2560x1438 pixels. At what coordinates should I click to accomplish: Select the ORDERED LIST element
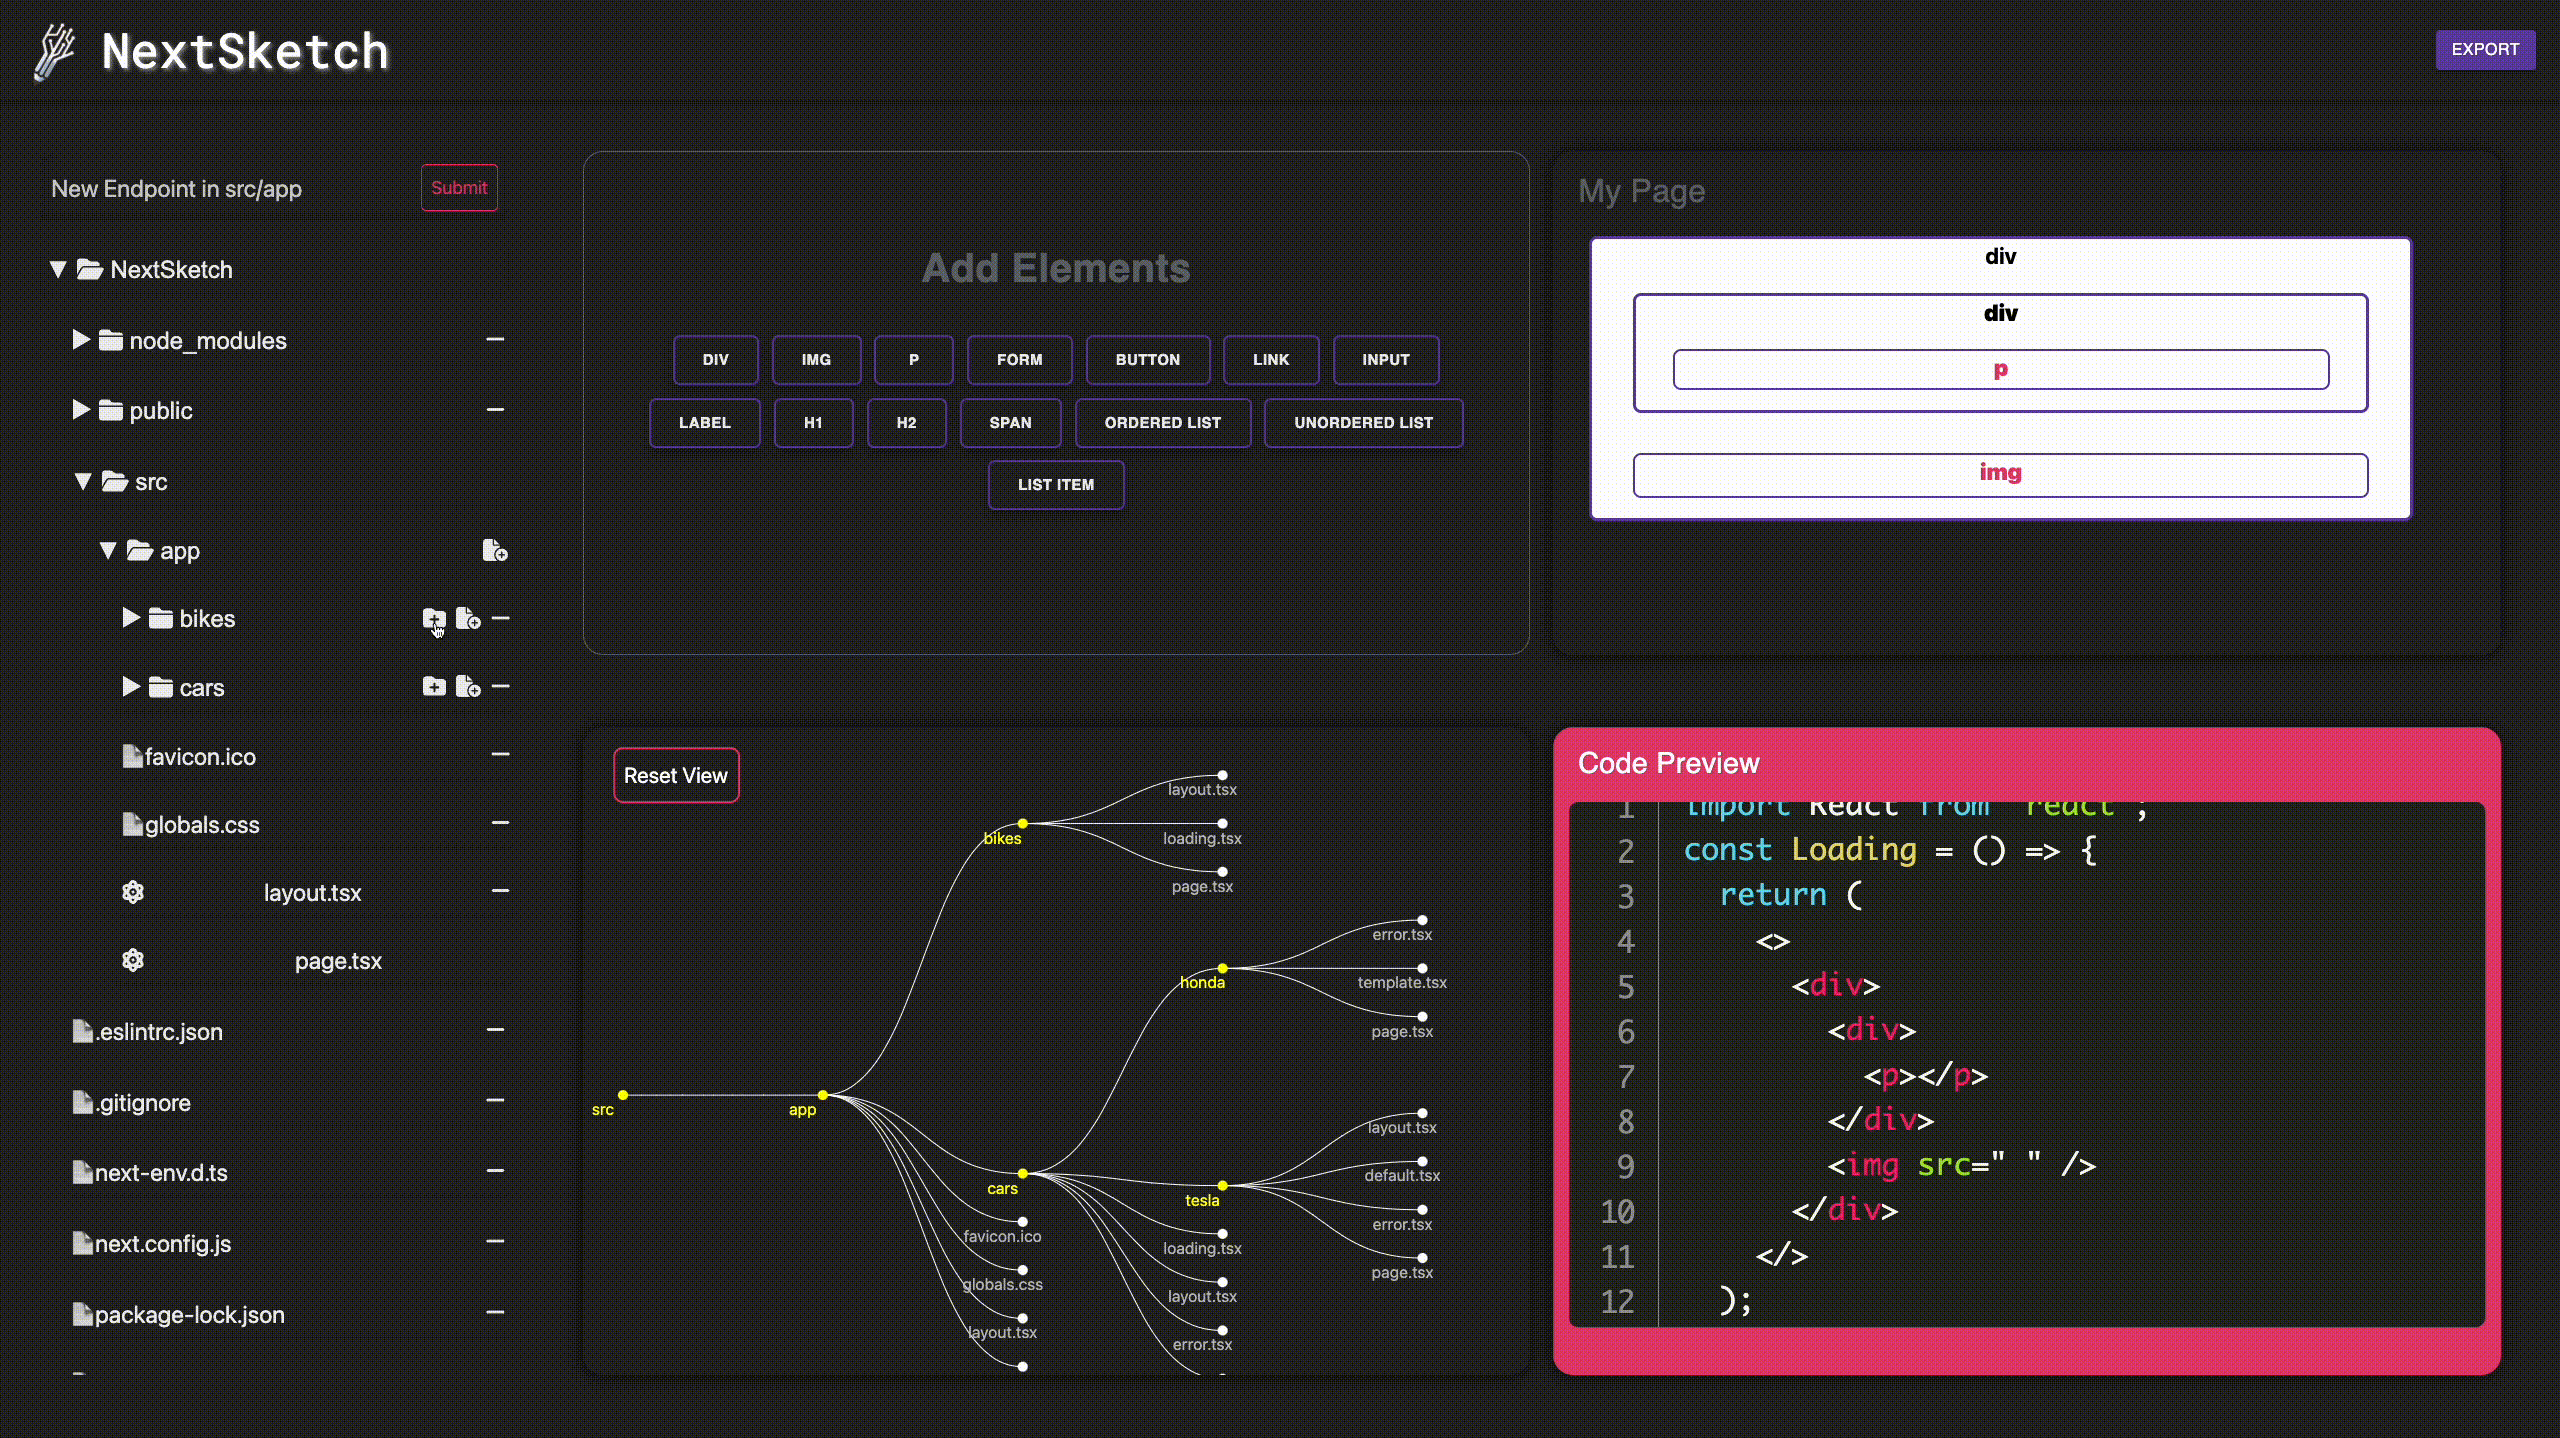pos(1160,422)
